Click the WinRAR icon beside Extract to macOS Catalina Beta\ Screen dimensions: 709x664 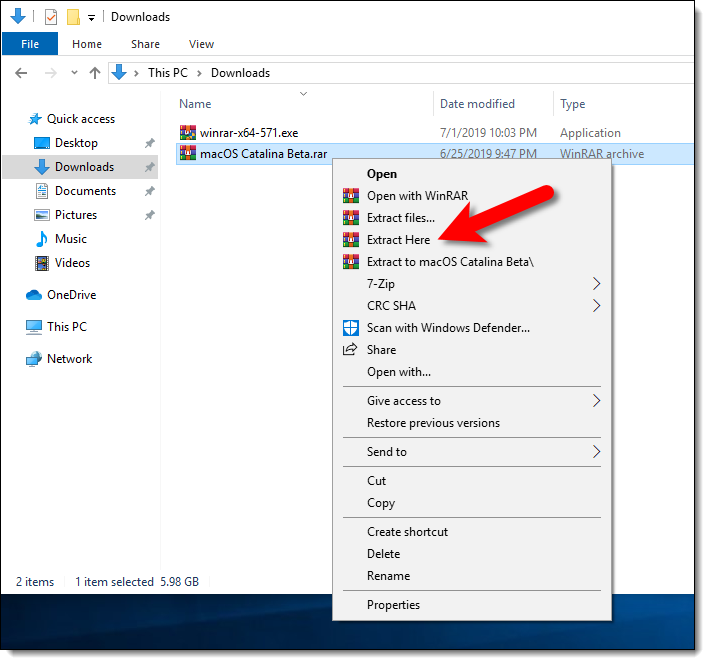click(351, 262)
